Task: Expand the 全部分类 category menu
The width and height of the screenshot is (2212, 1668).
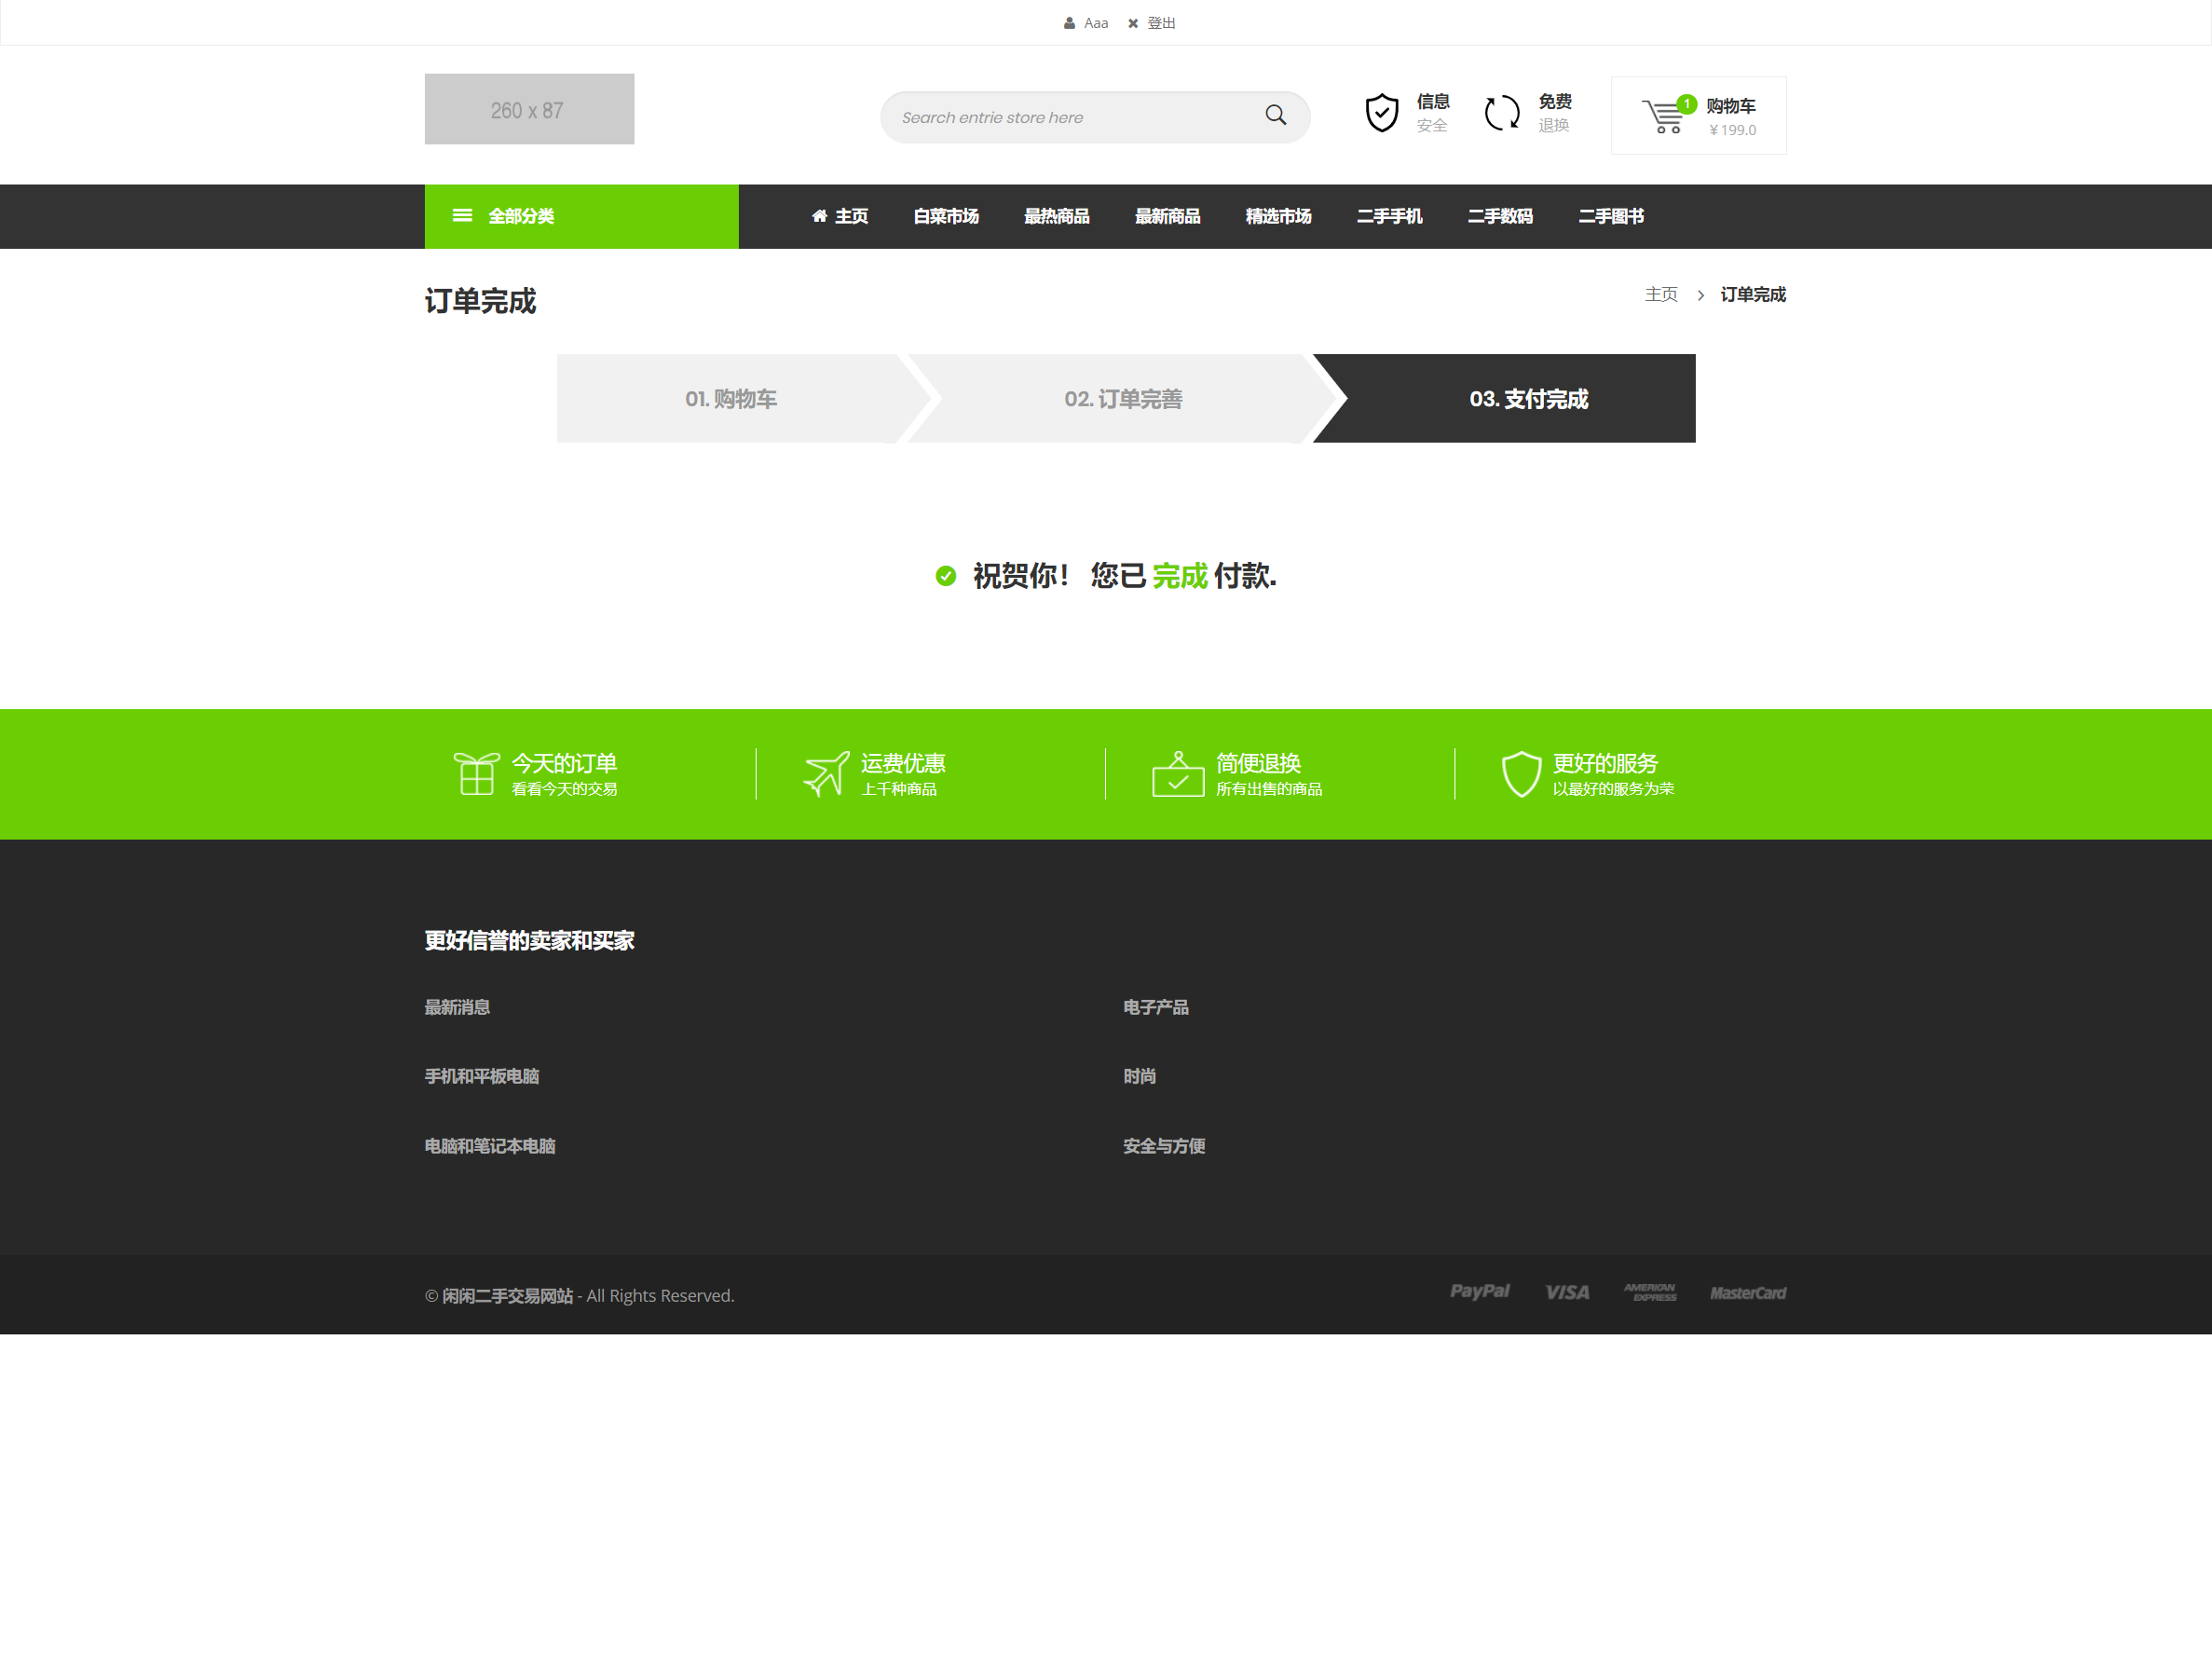Action: pyautogui.click(x=581, y=216)
